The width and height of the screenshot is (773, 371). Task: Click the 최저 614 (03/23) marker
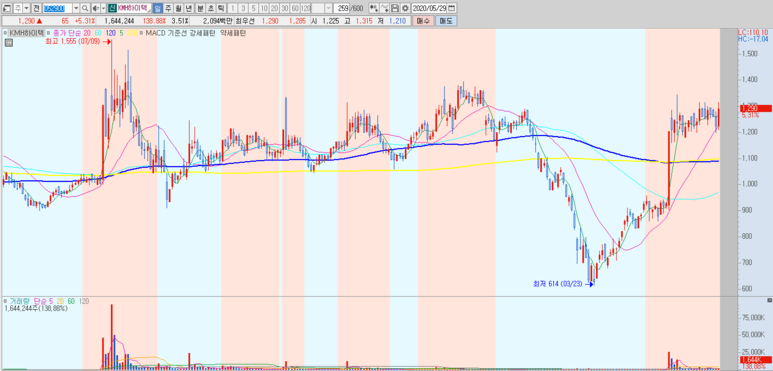tap(562, 283)
